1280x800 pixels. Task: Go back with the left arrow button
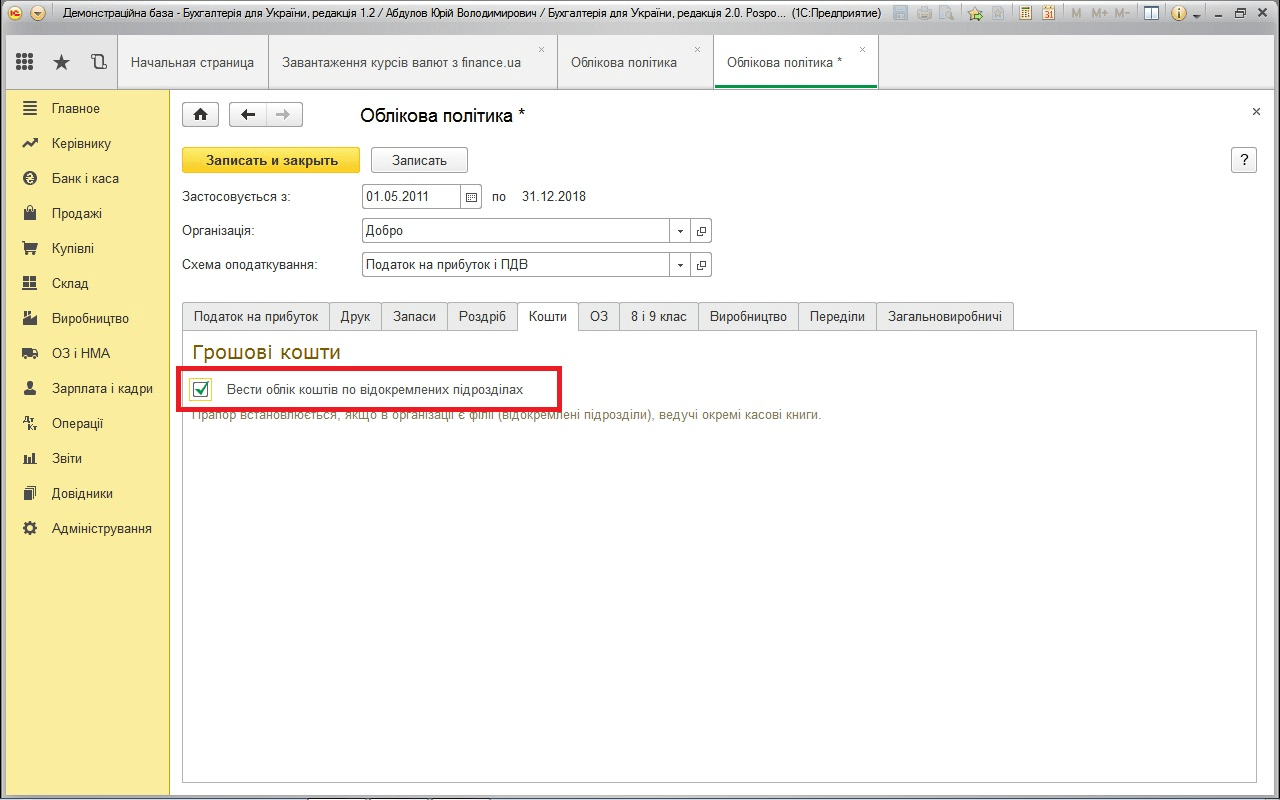click(248, 115)
